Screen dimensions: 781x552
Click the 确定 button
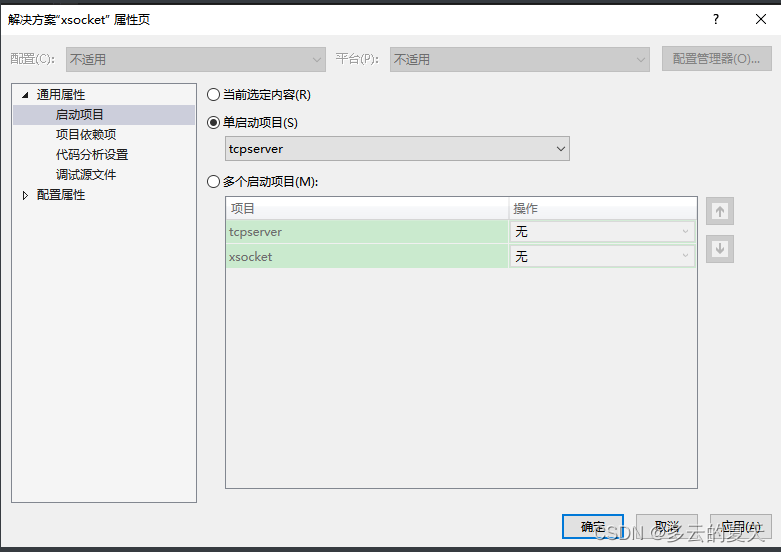coord(592,527)
